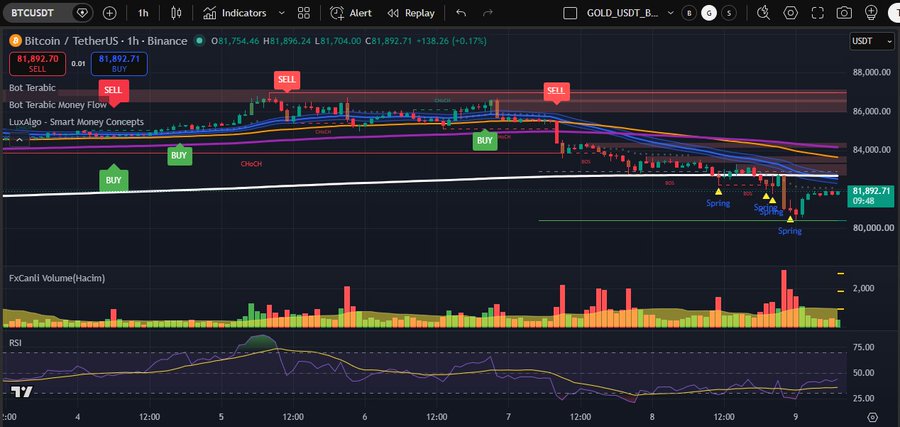900x427 pixels.
Task: Start bar Replay mode
Action: point(411,13)
